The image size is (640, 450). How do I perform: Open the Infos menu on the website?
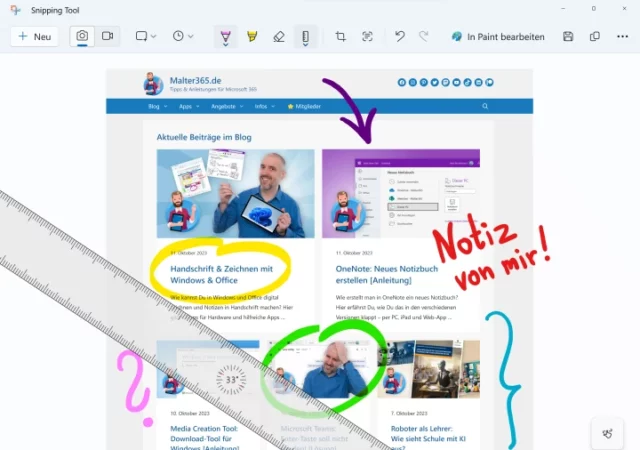264,107
